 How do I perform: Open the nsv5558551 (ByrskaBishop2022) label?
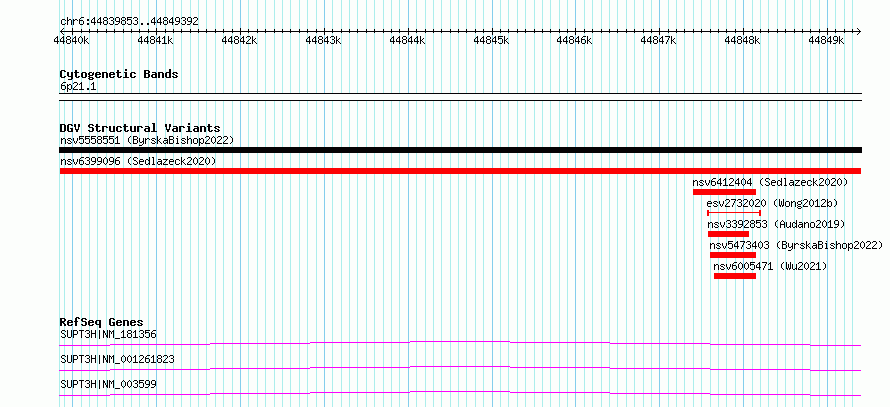coord(147,140)
